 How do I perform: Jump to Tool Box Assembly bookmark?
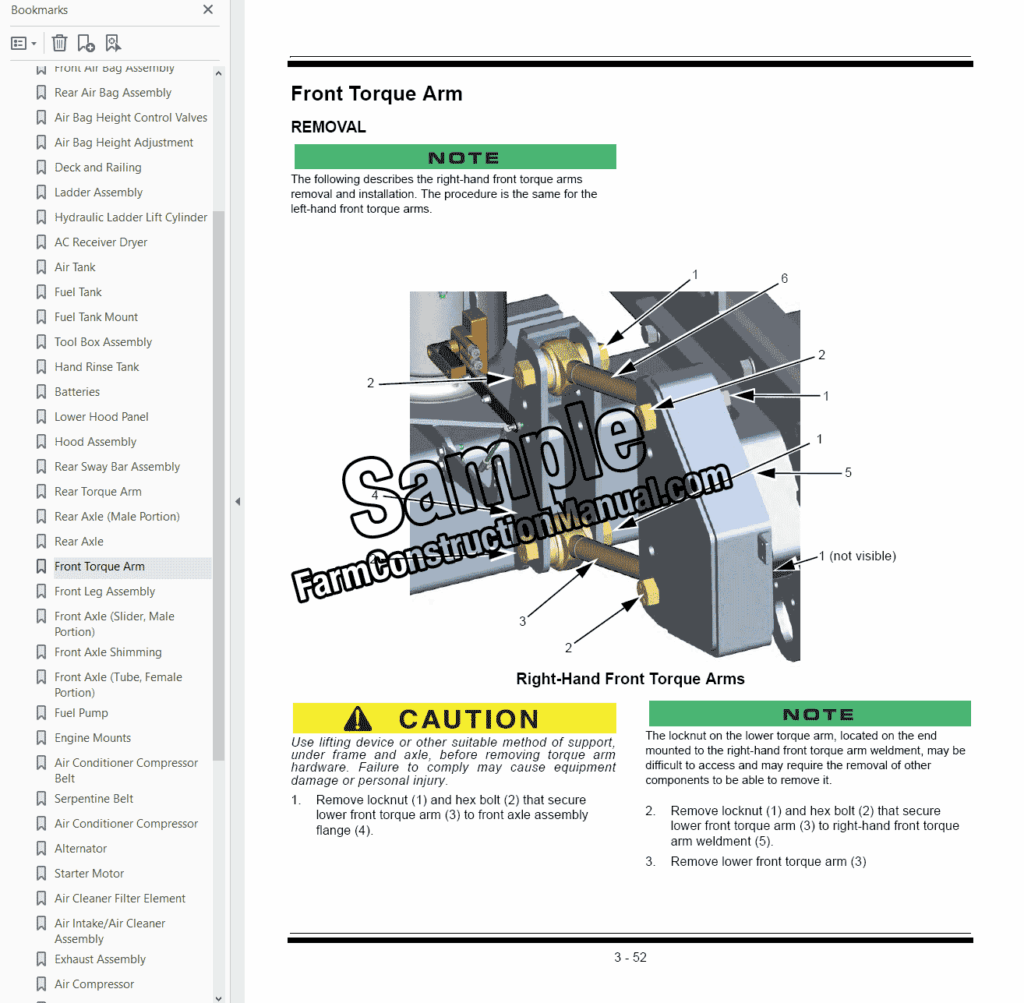click(x=103, y=342)
